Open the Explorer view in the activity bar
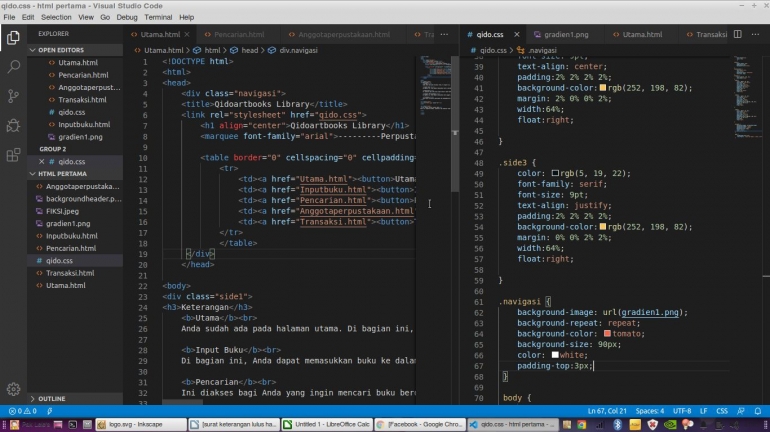 pyautogui.click(x=13, y=38)
